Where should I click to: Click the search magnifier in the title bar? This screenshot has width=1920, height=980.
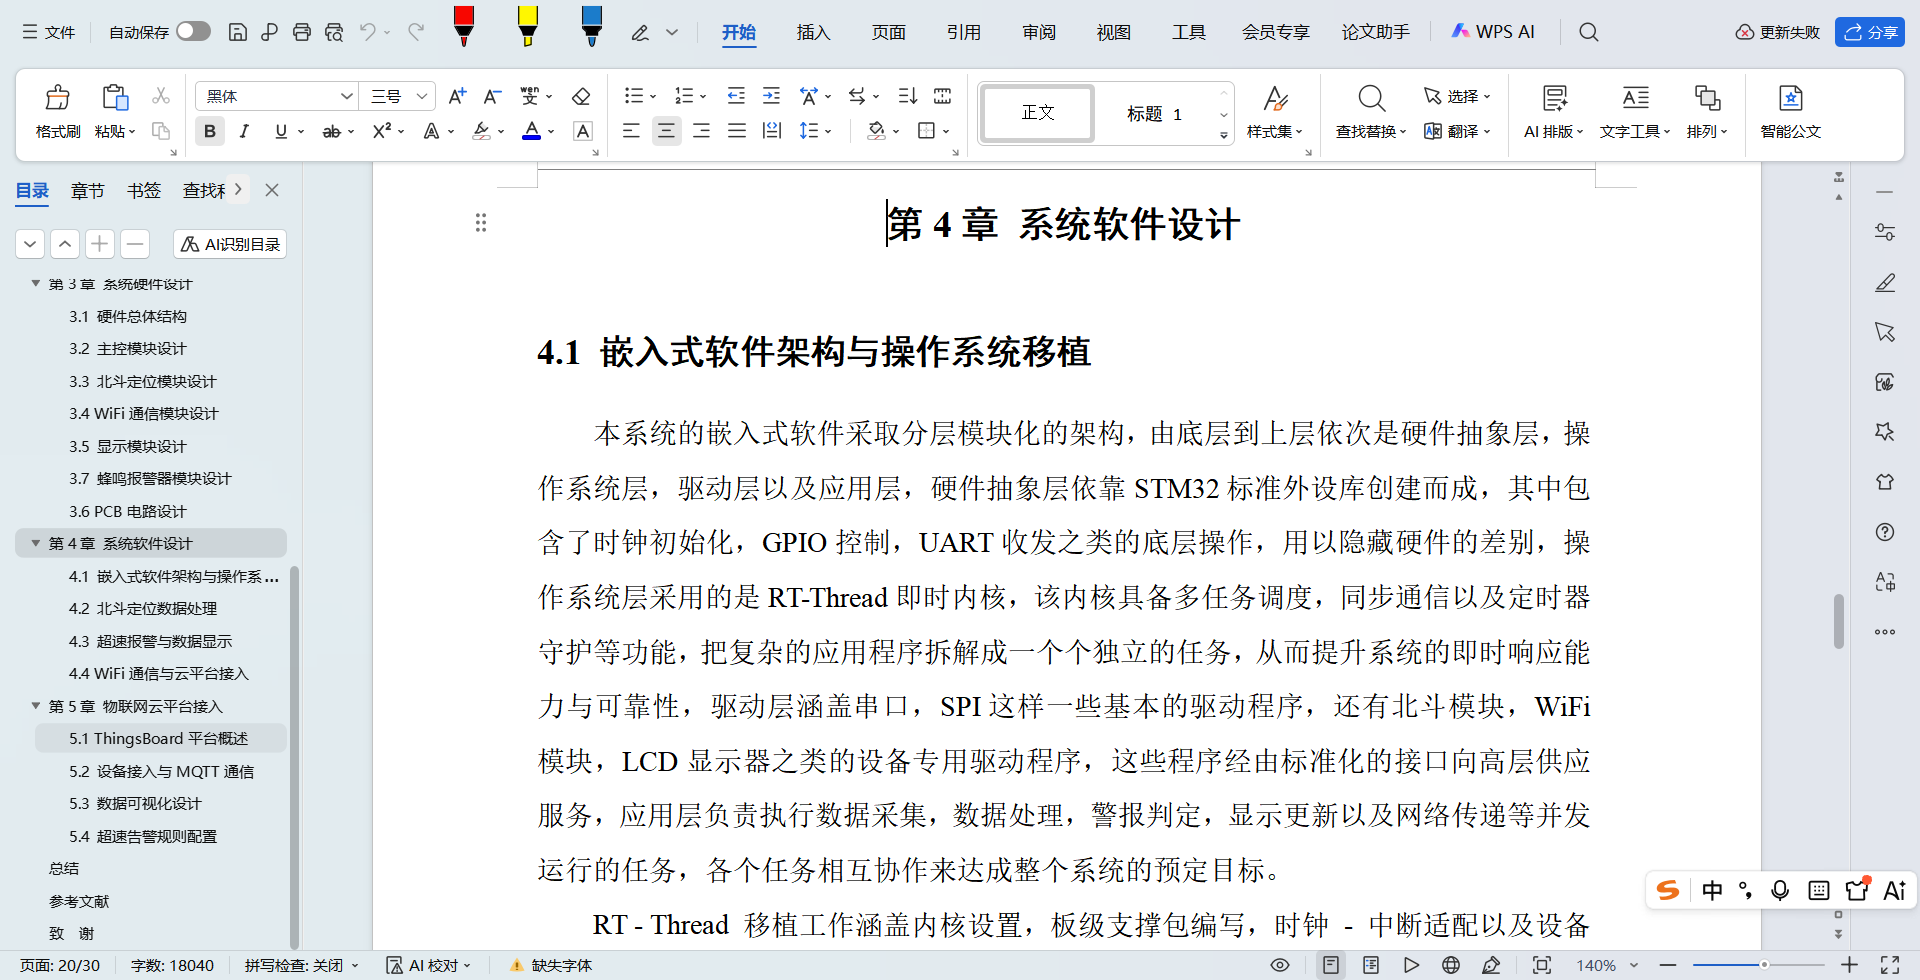(1589, 32)
